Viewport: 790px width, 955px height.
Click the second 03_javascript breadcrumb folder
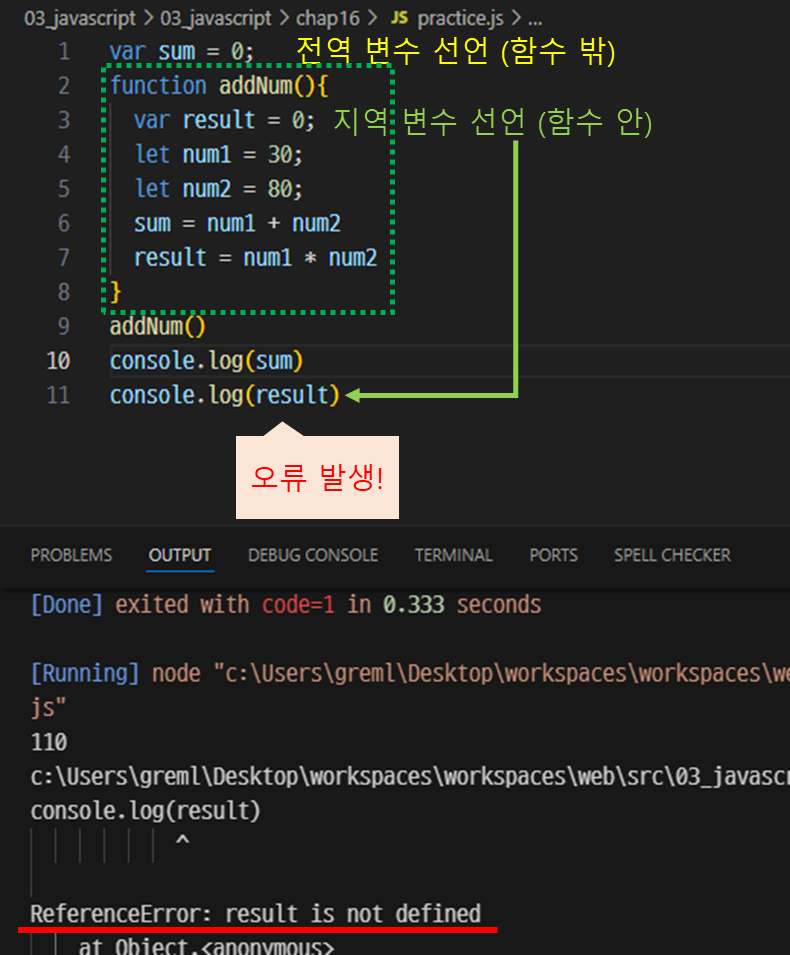click(216, 18)
